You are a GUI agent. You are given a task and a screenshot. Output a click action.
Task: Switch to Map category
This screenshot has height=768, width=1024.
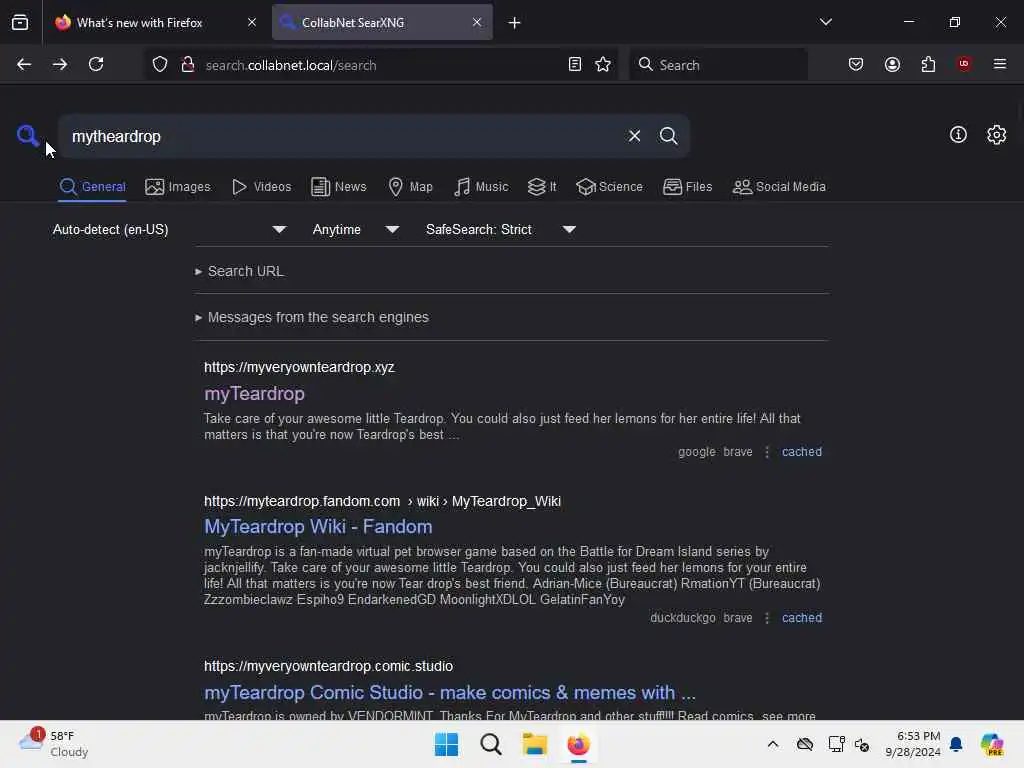(x=410, y=187)
